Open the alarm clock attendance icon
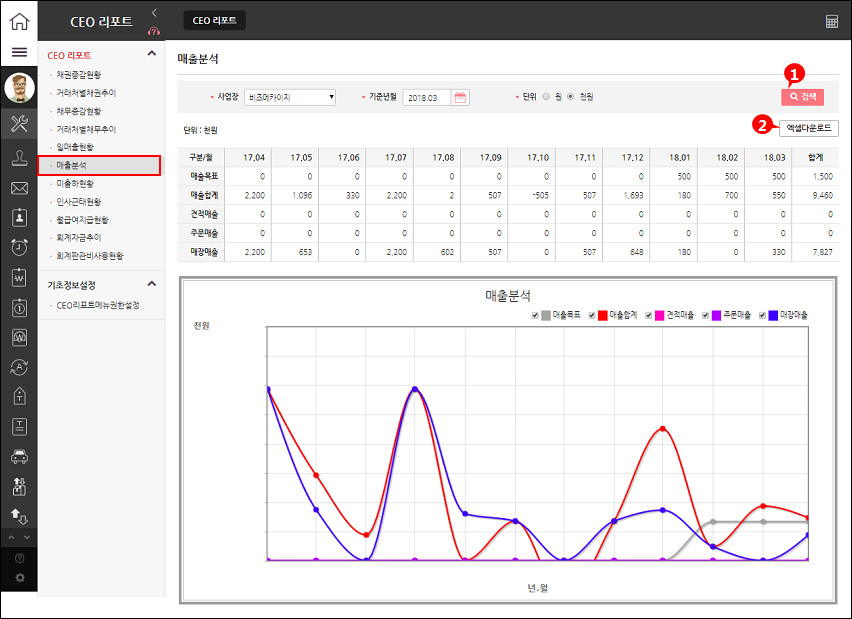 19,247
